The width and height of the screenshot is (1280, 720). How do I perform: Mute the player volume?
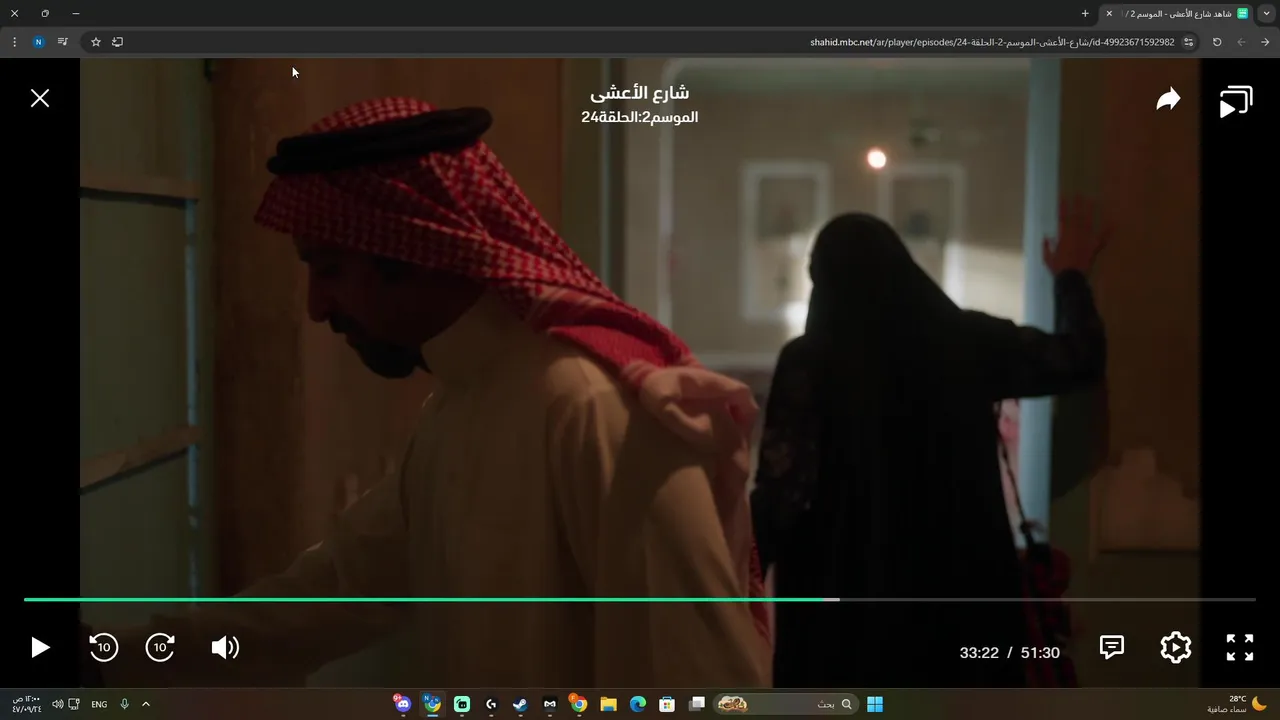[225, 648]
